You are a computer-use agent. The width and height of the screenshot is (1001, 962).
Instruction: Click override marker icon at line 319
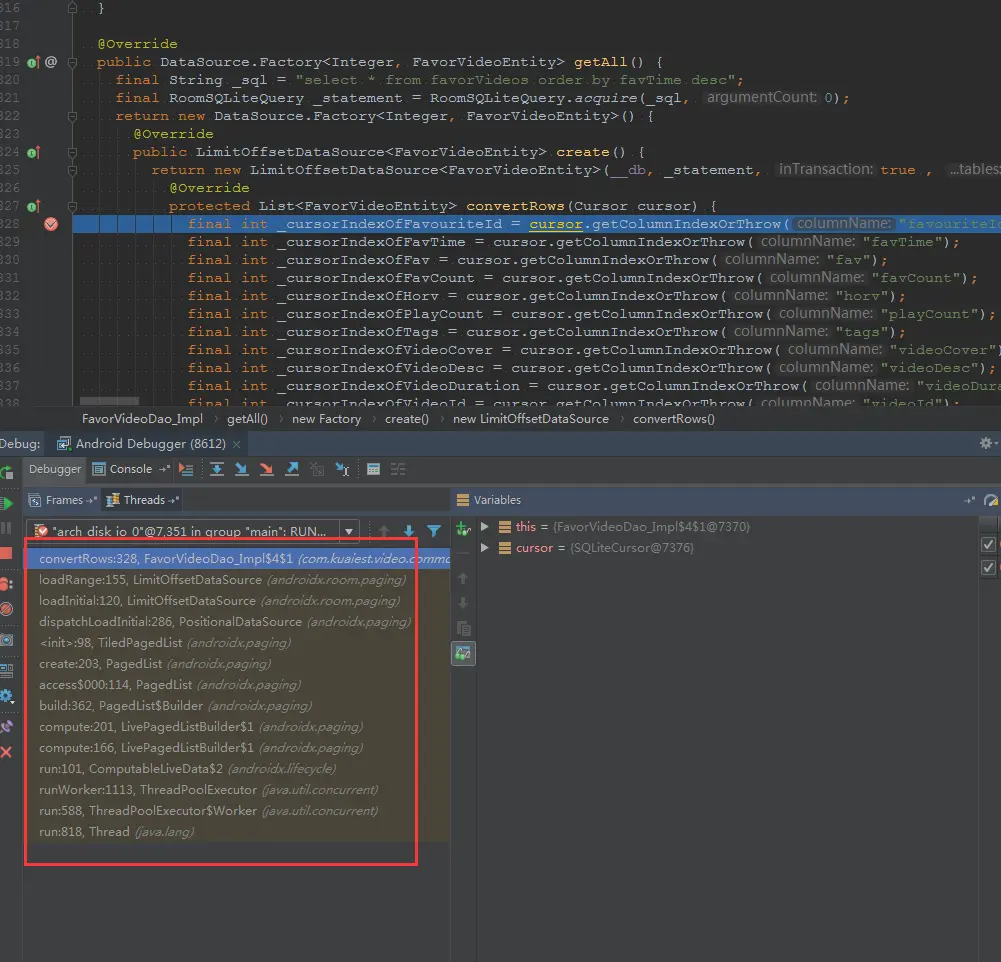[33, 62]
